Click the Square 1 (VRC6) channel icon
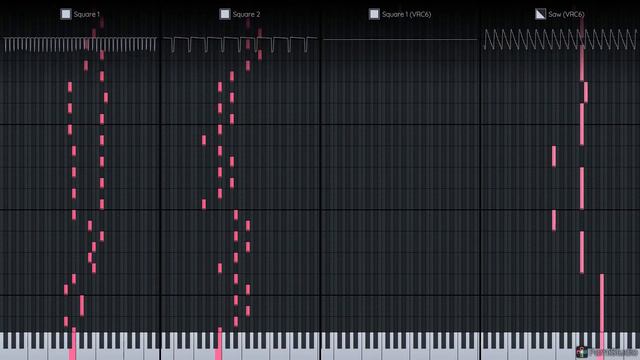The height and width of the screenshot is (360, 640). (374, 14)
